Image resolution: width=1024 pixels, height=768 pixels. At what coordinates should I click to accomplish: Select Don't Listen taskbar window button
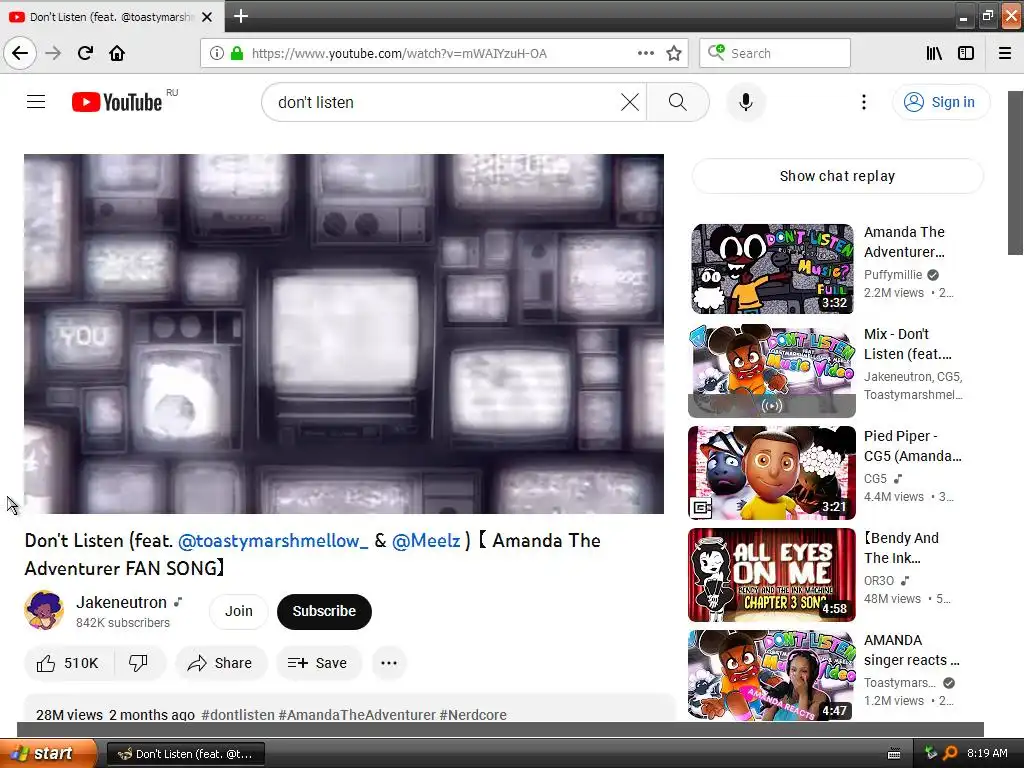185,754
